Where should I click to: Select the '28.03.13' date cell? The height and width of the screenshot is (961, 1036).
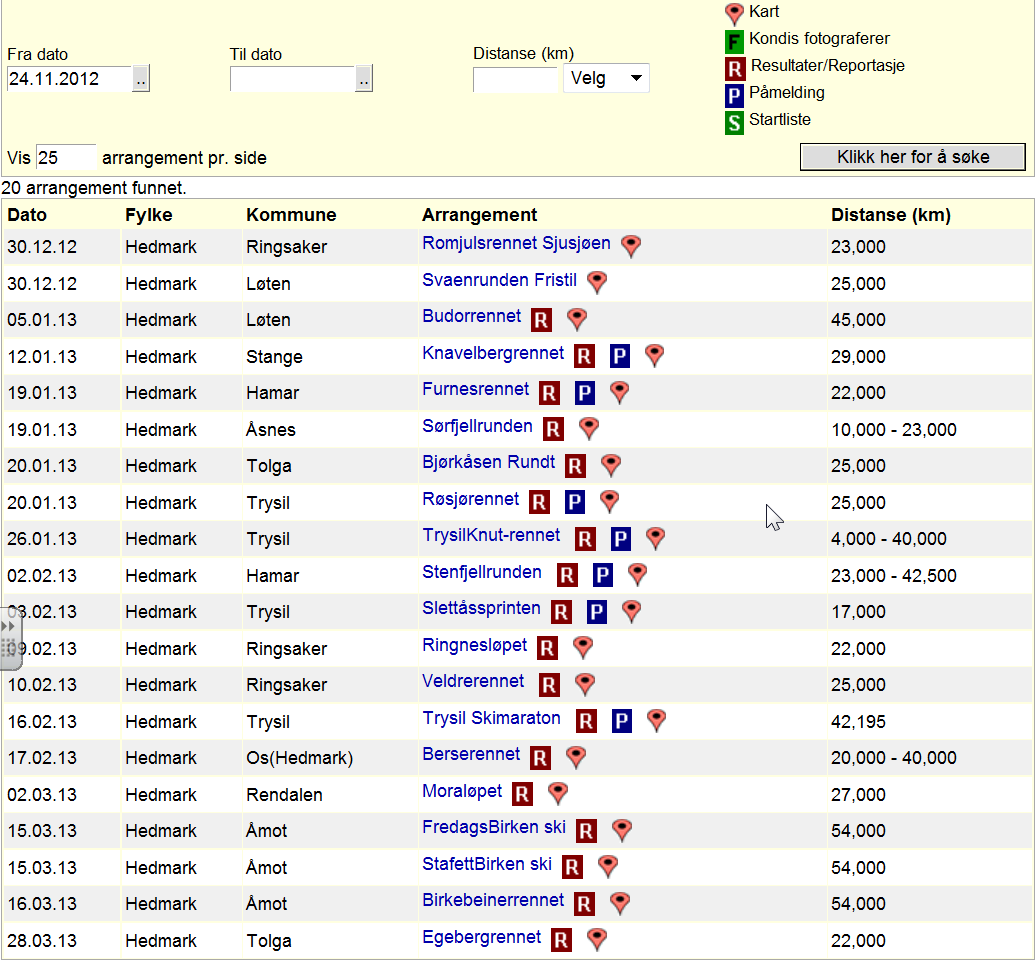click(42, 941)
